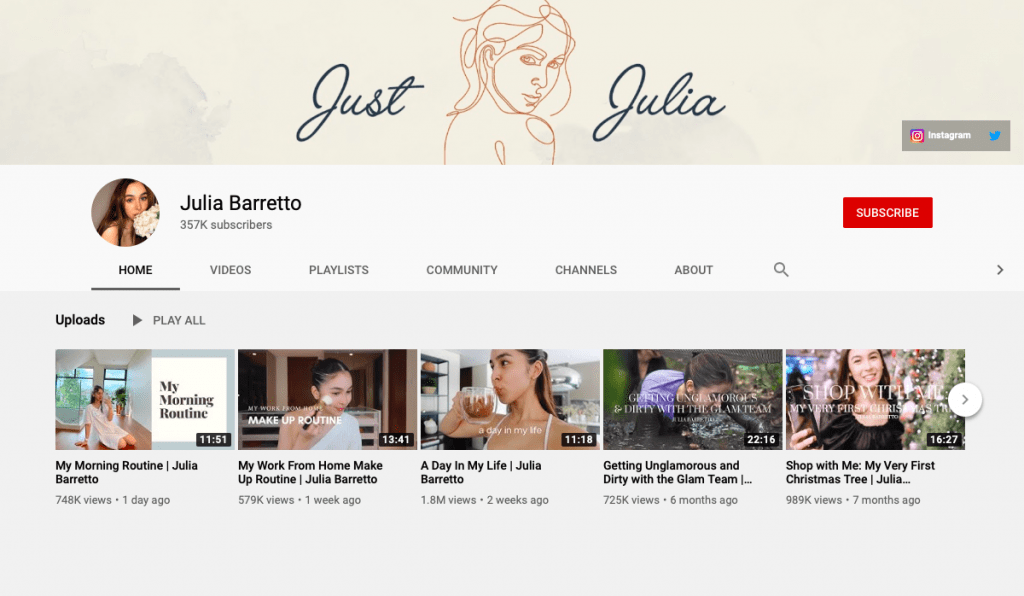Click the channel search magnifier icon
This screenshot has height=596, width=1024.
(781, 270)
